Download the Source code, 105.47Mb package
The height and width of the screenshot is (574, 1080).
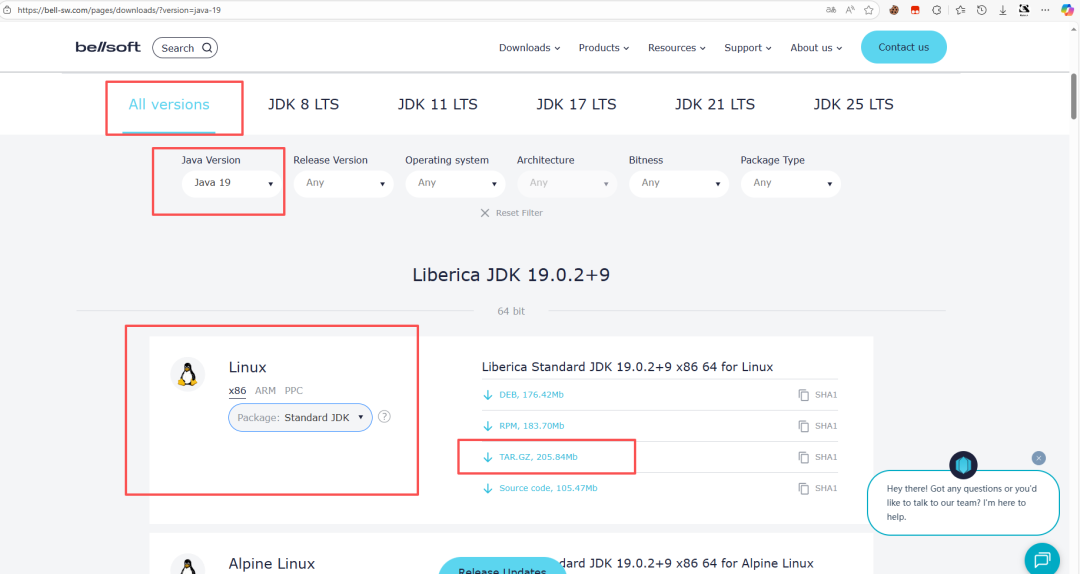click(540, 488)
